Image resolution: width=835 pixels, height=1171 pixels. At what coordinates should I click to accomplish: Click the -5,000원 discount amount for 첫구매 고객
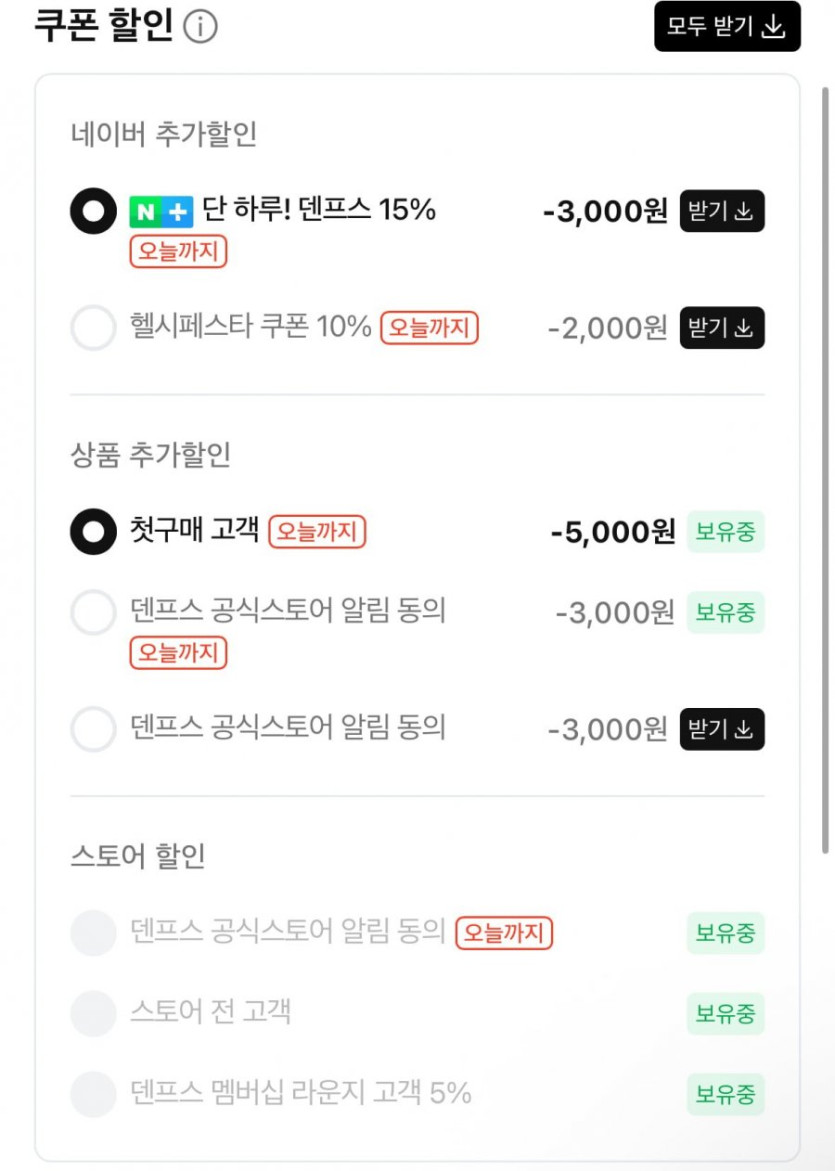pyautogui.click(x=612, y=532)
